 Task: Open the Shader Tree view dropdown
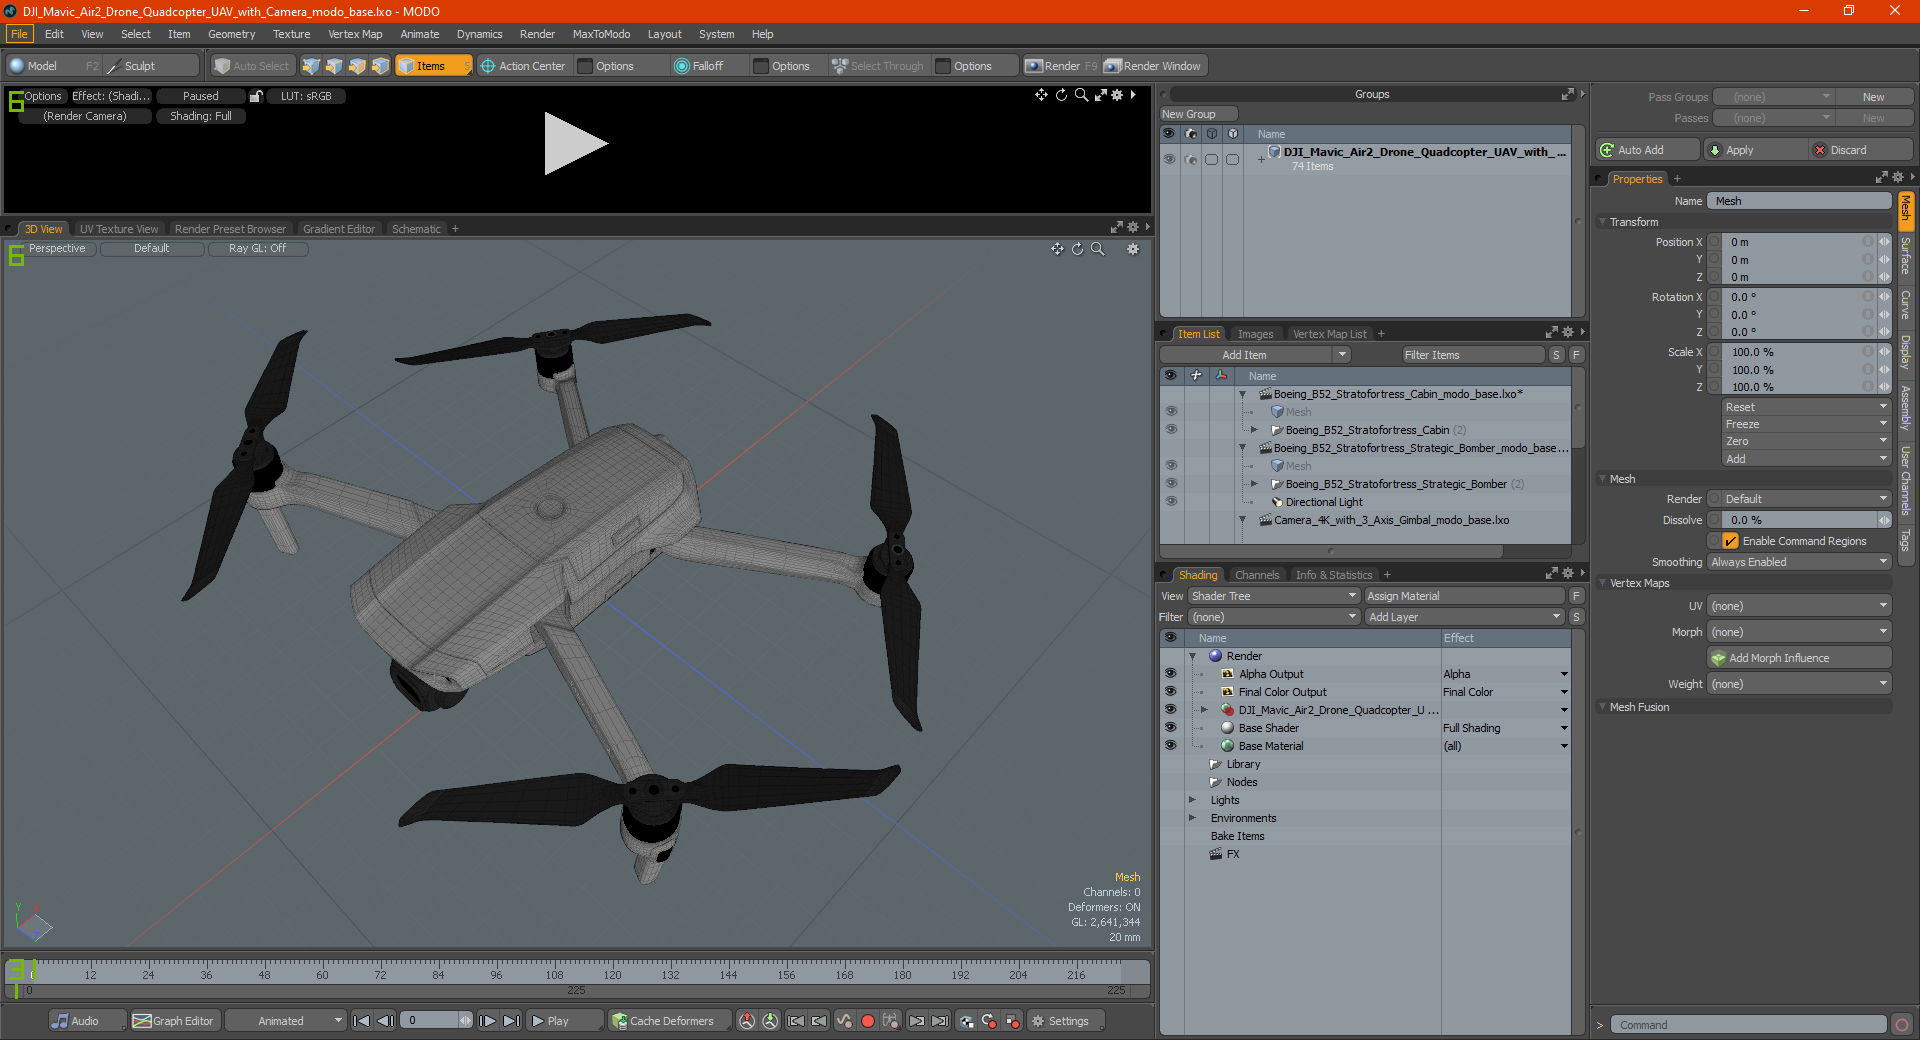[1274, 596]
